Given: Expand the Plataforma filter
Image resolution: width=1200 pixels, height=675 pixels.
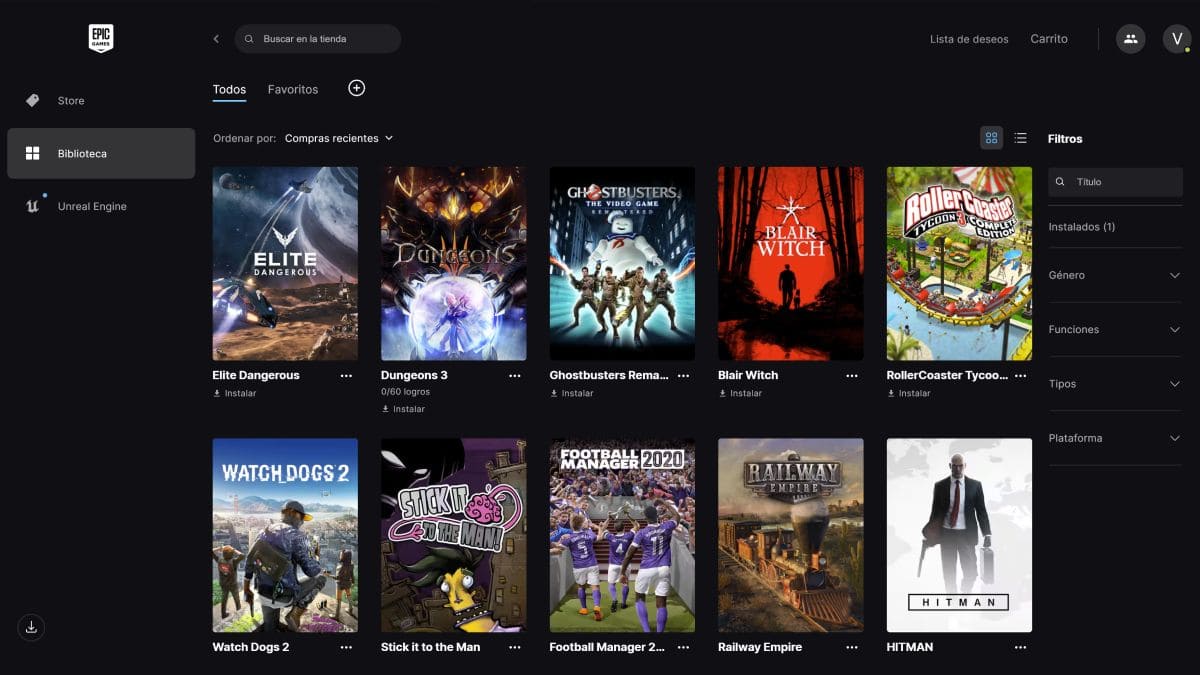Looking at the screenshot, I should (1115, 438).
